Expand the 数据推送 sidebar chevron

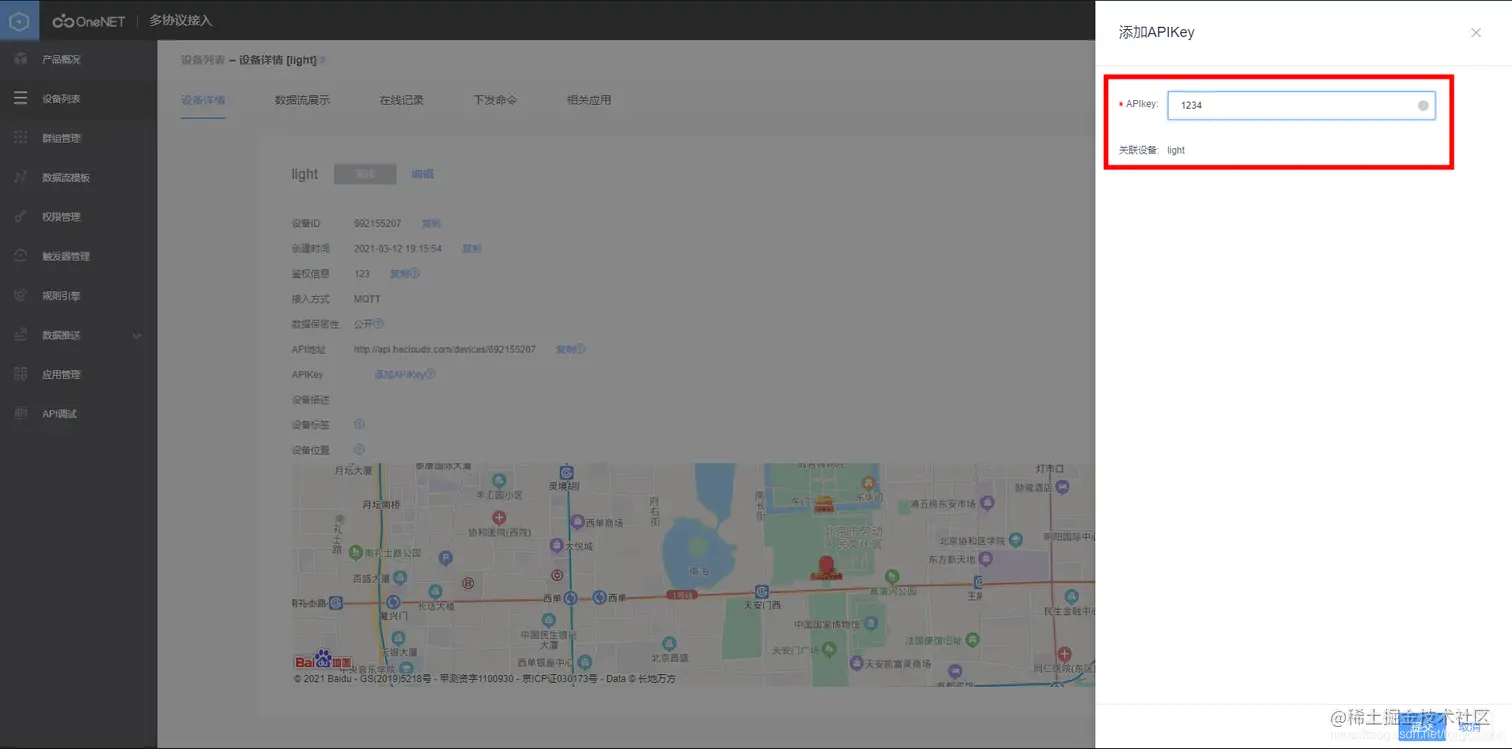[137, 336]
